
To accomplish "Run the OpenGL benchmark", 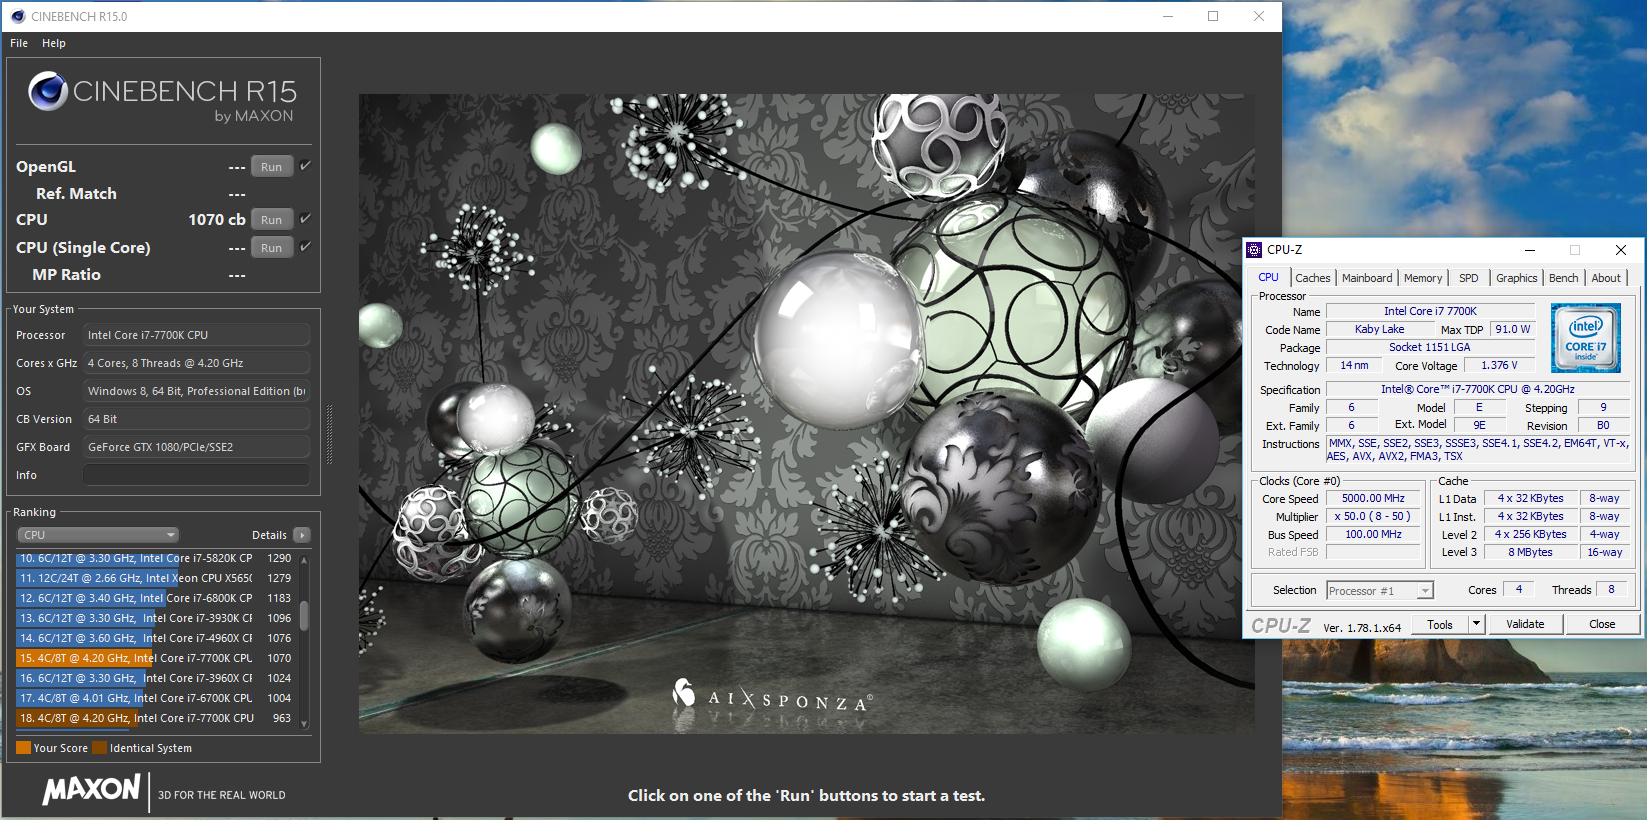I will pos(271,167).
